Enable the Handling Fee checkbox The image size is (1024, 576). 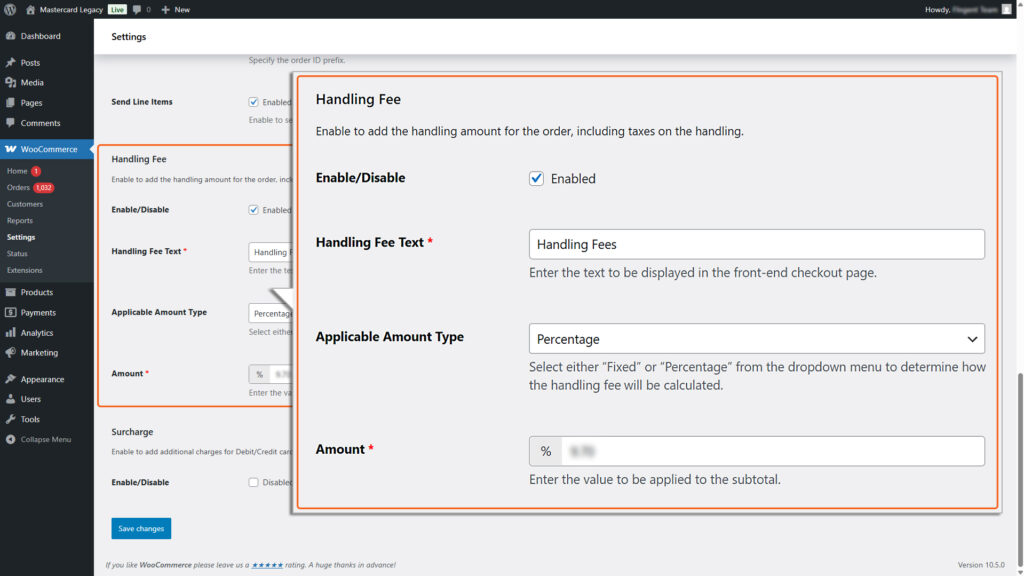(x=536, y=178)
